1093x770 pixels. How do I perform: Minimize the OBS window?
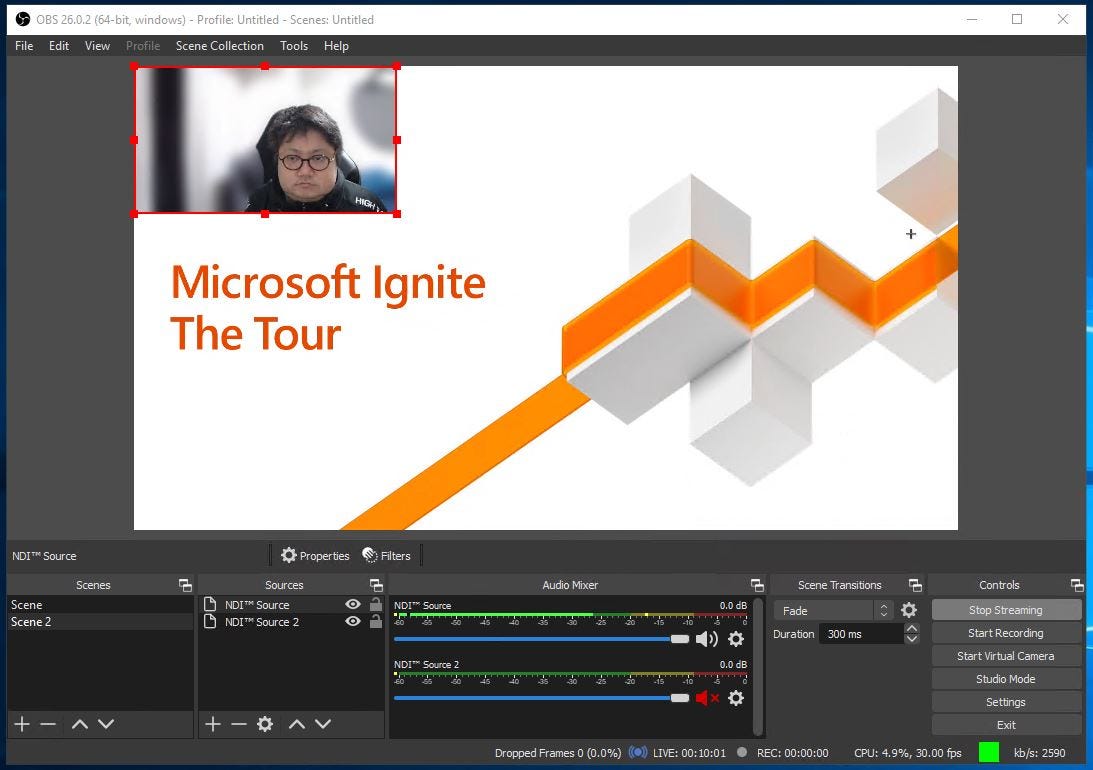pyautogui.click(x=972, y=20)
